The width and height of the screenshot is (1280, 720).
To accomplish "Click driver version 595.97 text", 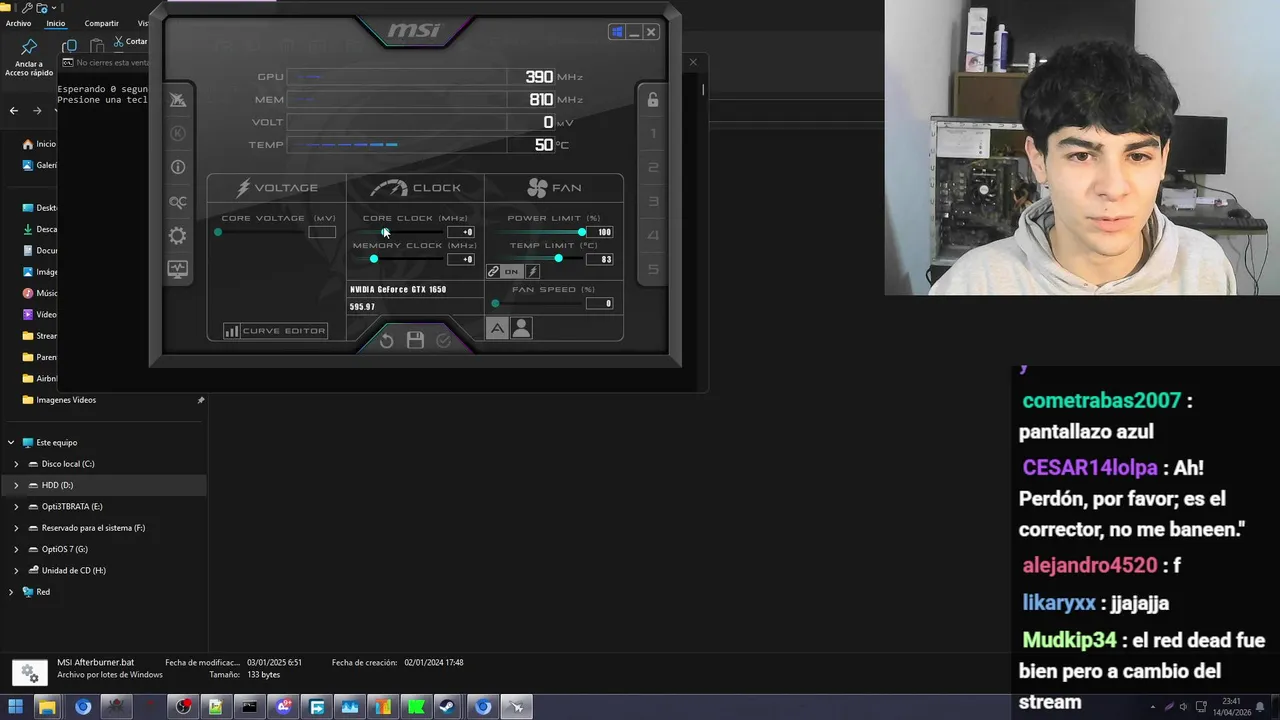I will pyautogui.click(x=362, y=307).
